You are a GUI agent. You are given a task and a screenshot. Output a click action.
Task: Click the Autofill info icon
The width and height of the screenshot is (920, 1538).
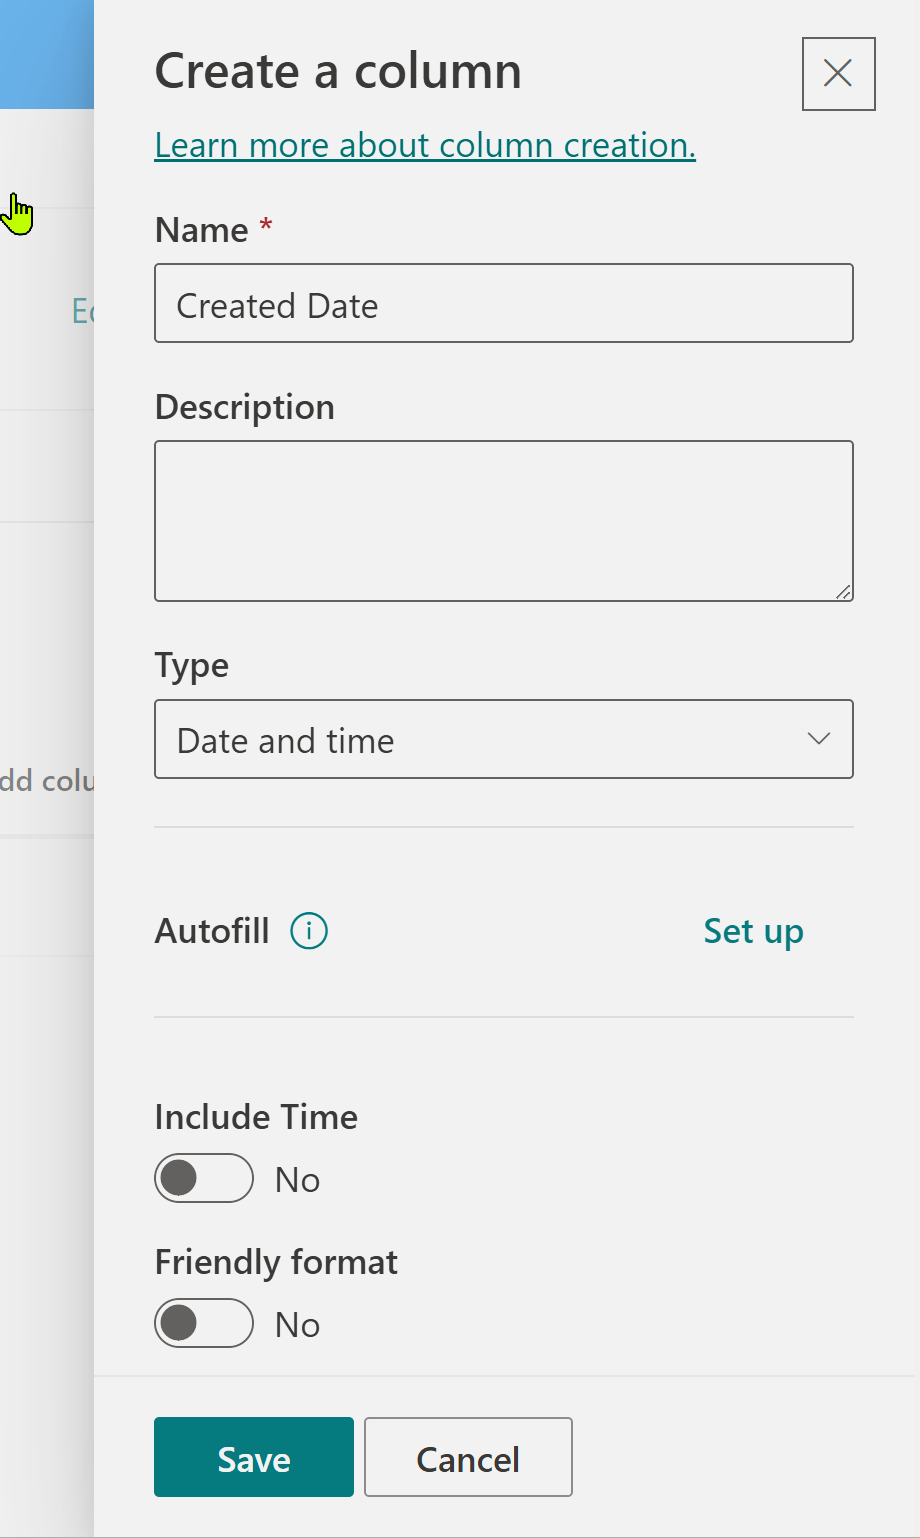(309, 931)
